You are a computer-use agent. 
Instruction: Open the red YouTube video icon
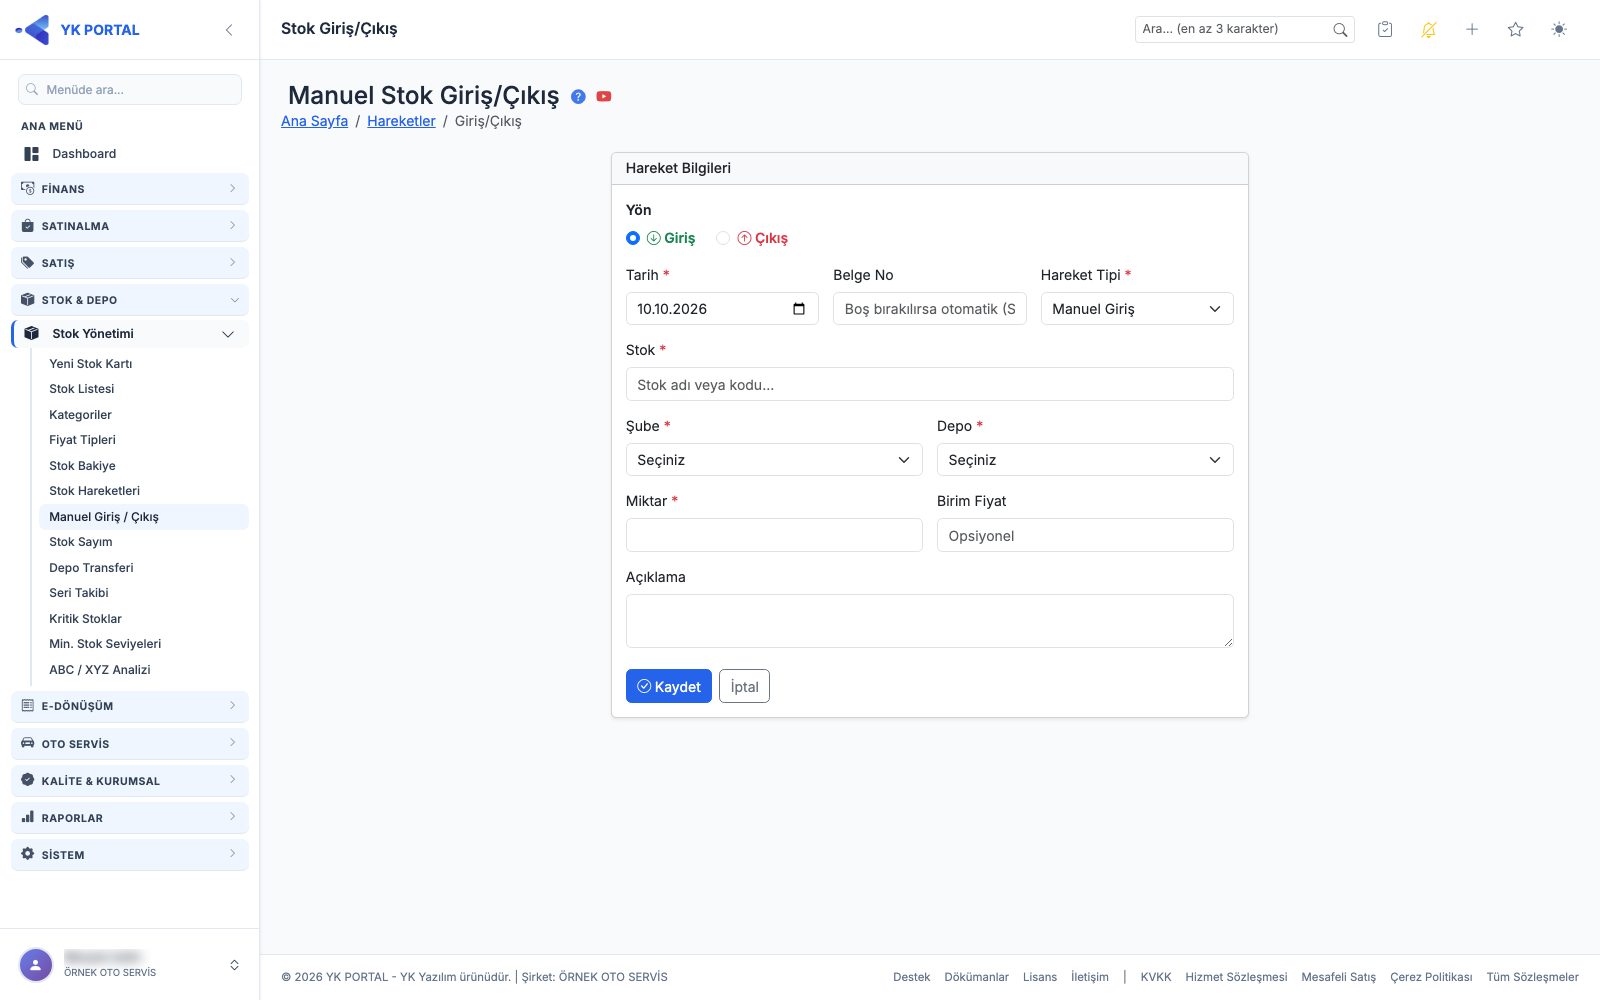604,96
